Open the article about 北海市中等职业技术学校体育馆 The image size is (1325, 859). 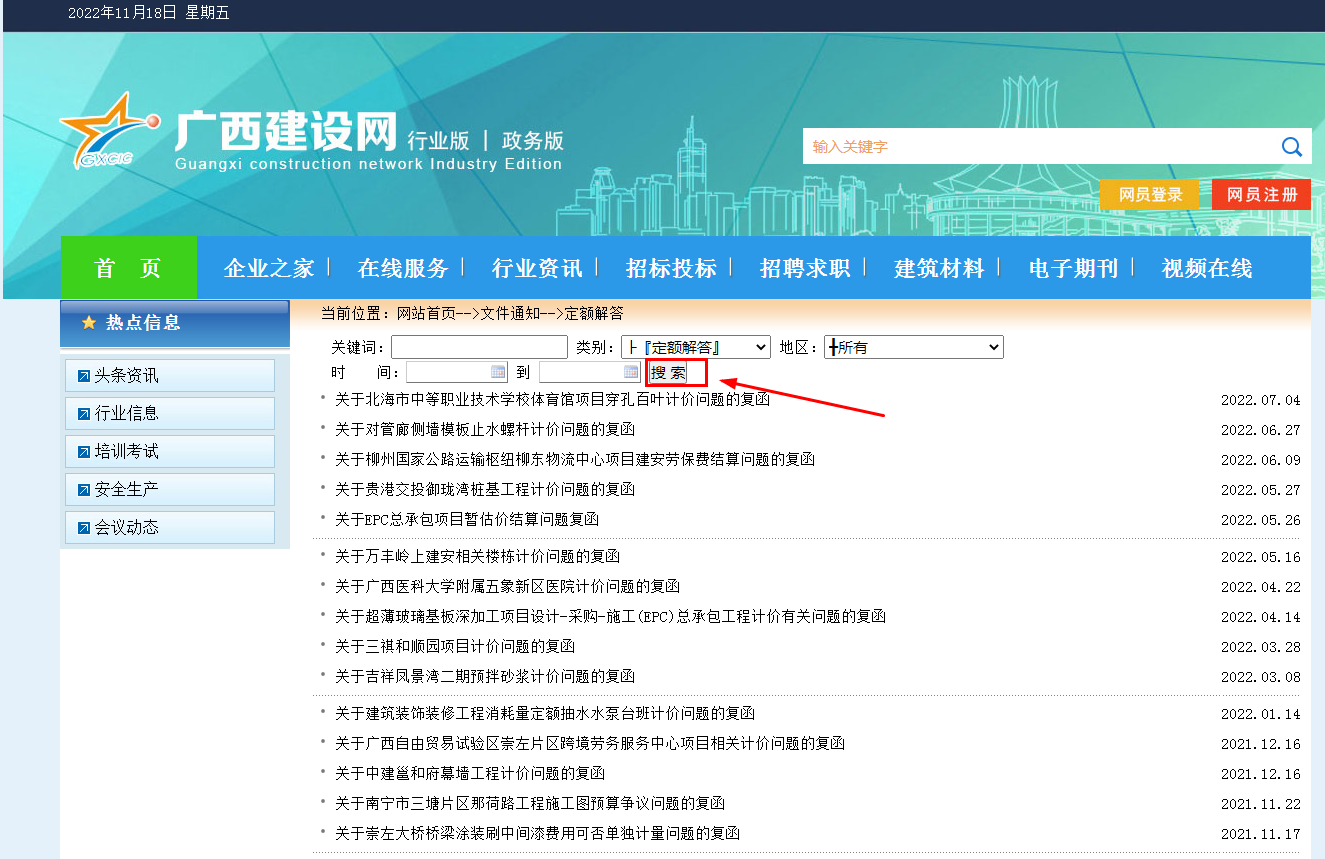click(x=552, y=400)
